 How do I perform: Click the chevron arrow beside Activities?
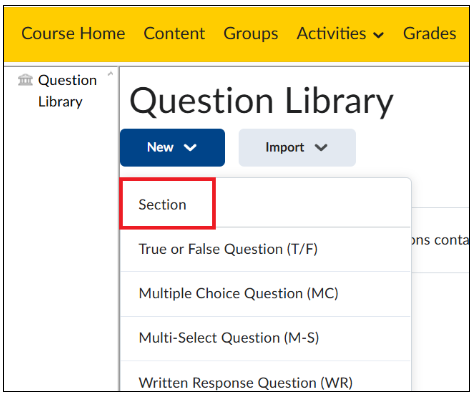[x=378, y=35]
